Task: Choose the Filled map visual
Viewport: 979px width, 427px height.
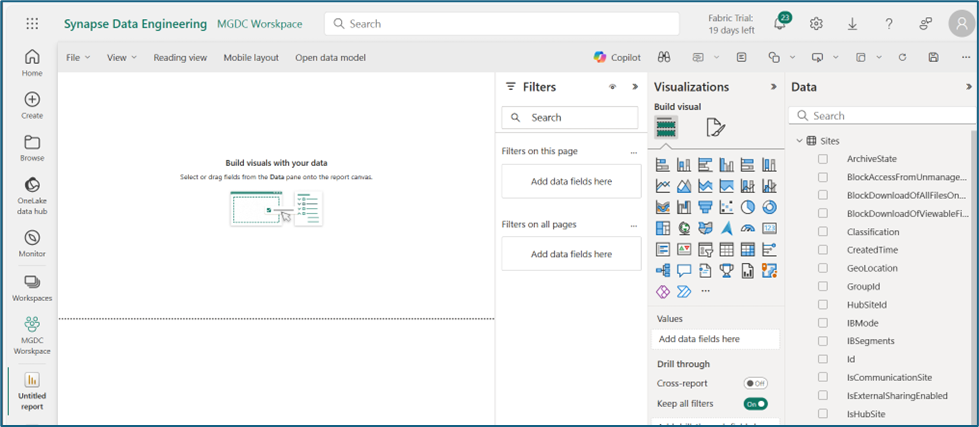Action: (706, 228)
